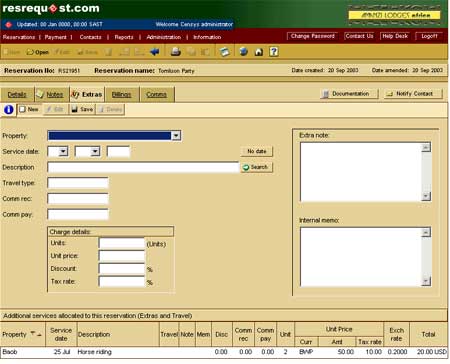
Task: Click the Total column header
Action: click(x=428, y=334)
